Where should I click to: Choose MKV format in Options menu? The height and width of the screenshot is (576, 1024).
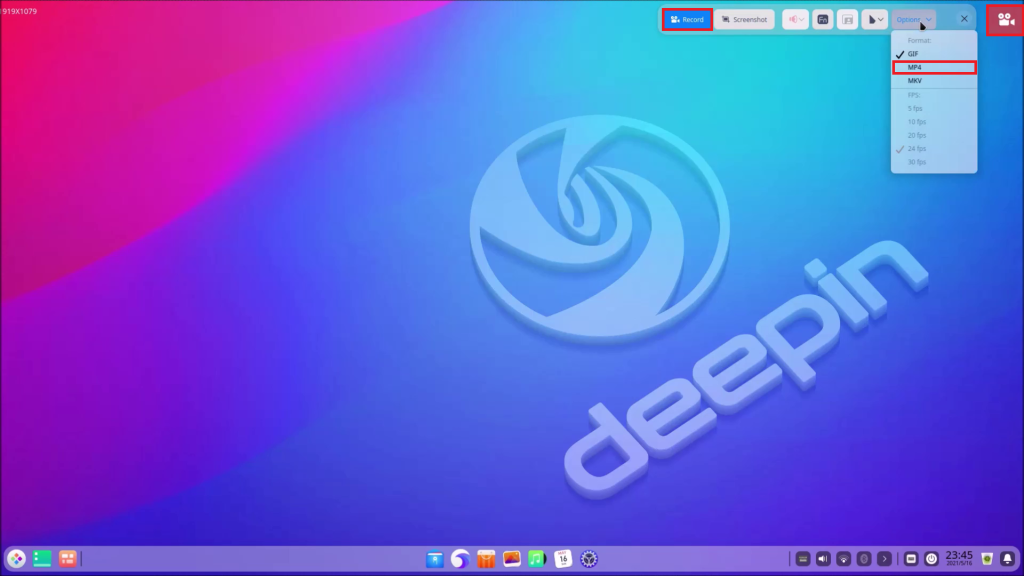pos(915,80)
